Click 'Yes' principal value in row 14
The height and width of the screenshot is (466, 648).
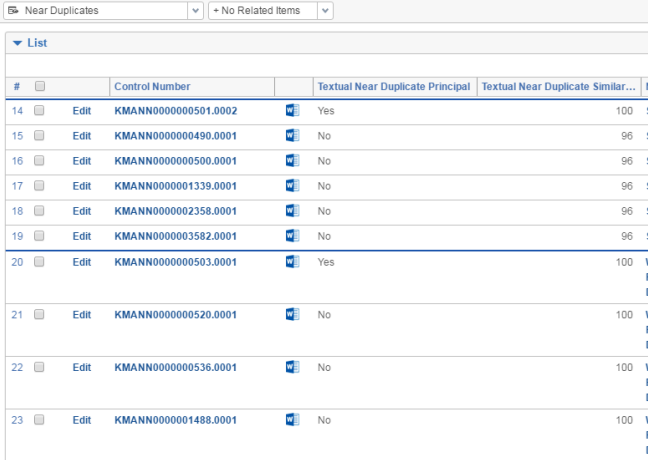(326, 111)
